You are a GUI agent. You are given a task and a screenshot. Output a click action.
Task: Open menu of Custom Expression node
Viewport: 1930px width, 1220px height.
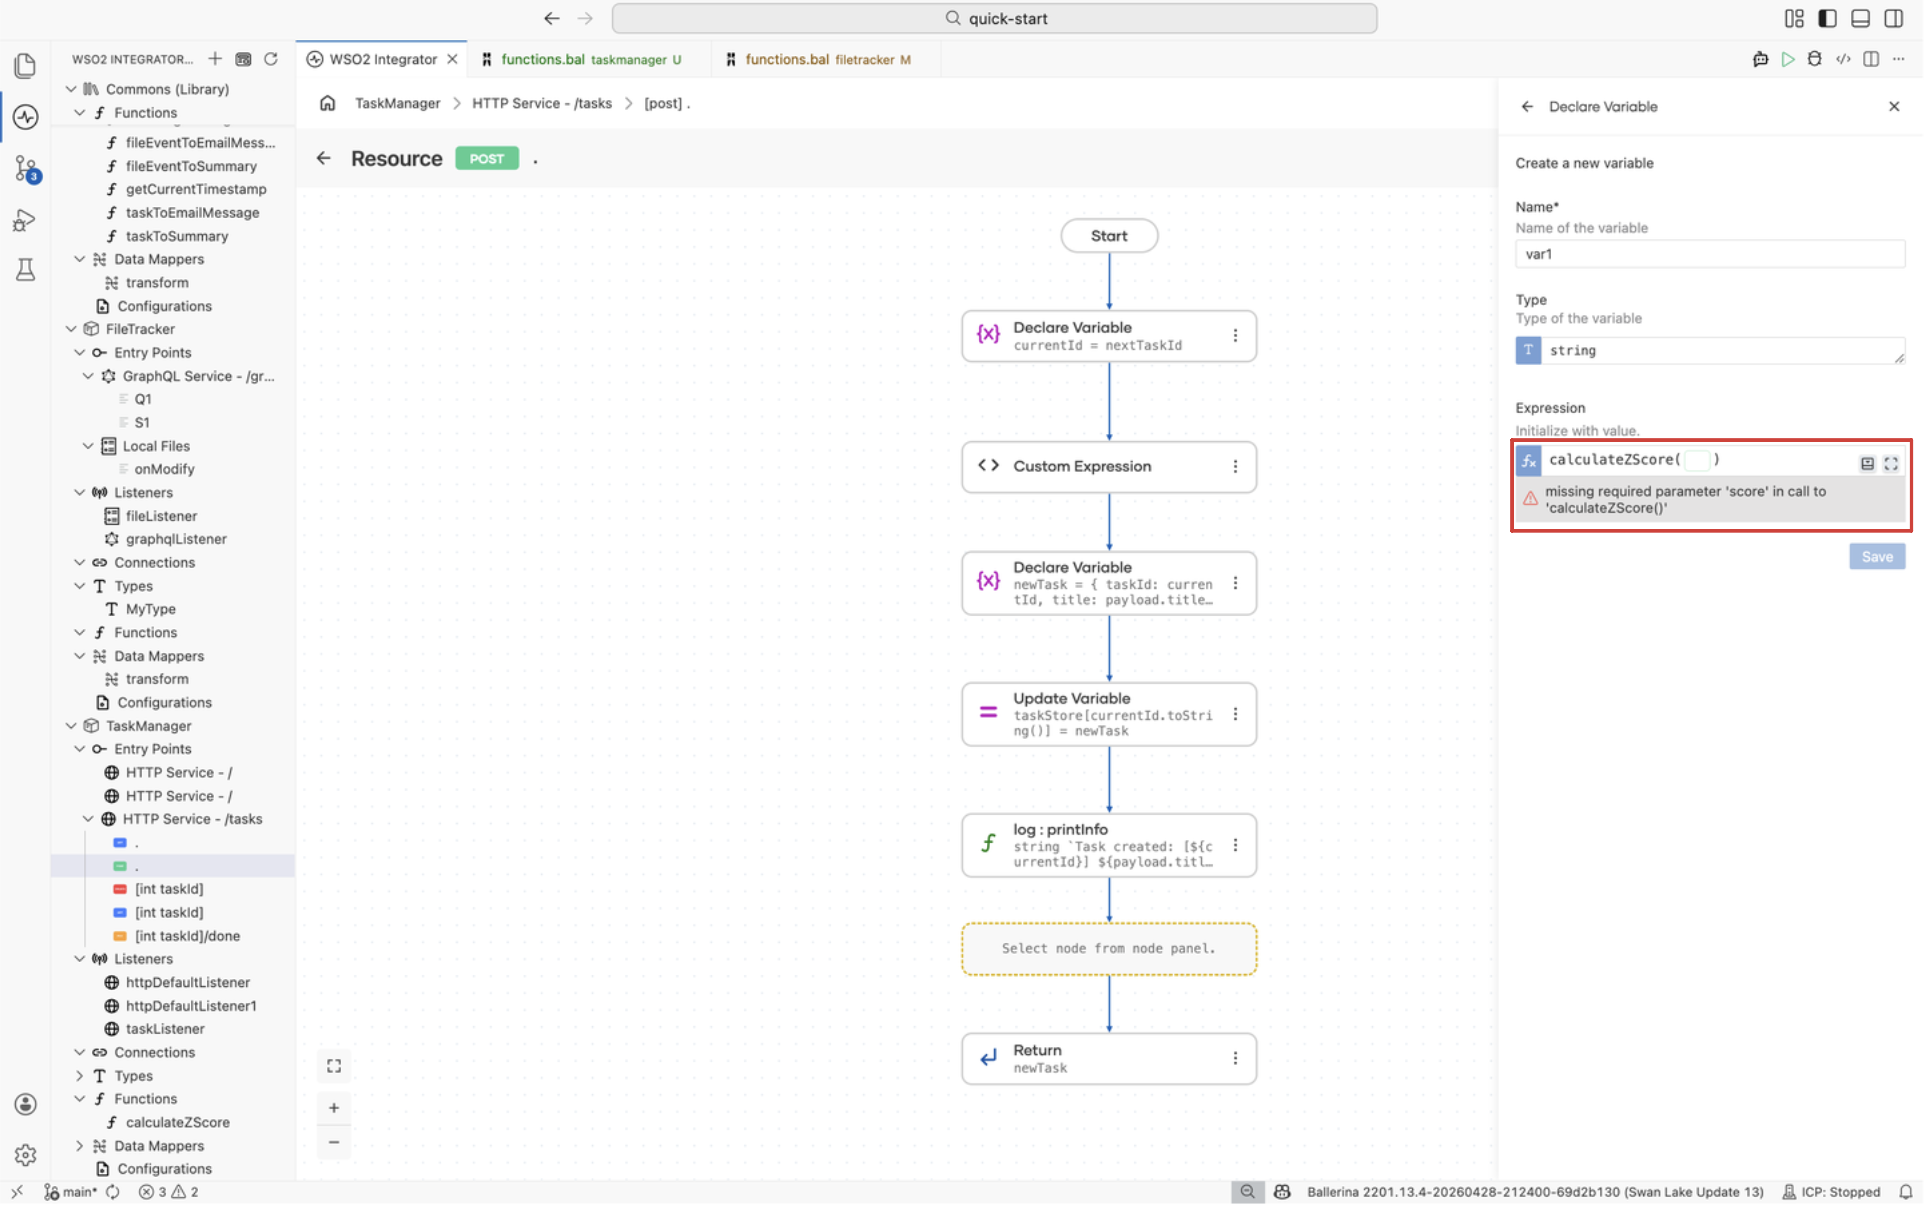[1235, 467]
